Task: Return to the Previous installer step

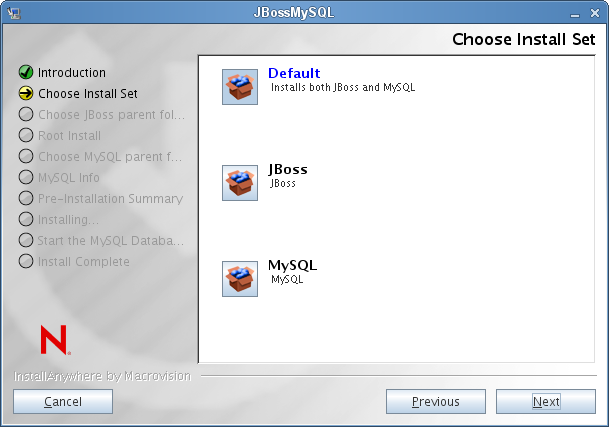Action: (436, 401)
